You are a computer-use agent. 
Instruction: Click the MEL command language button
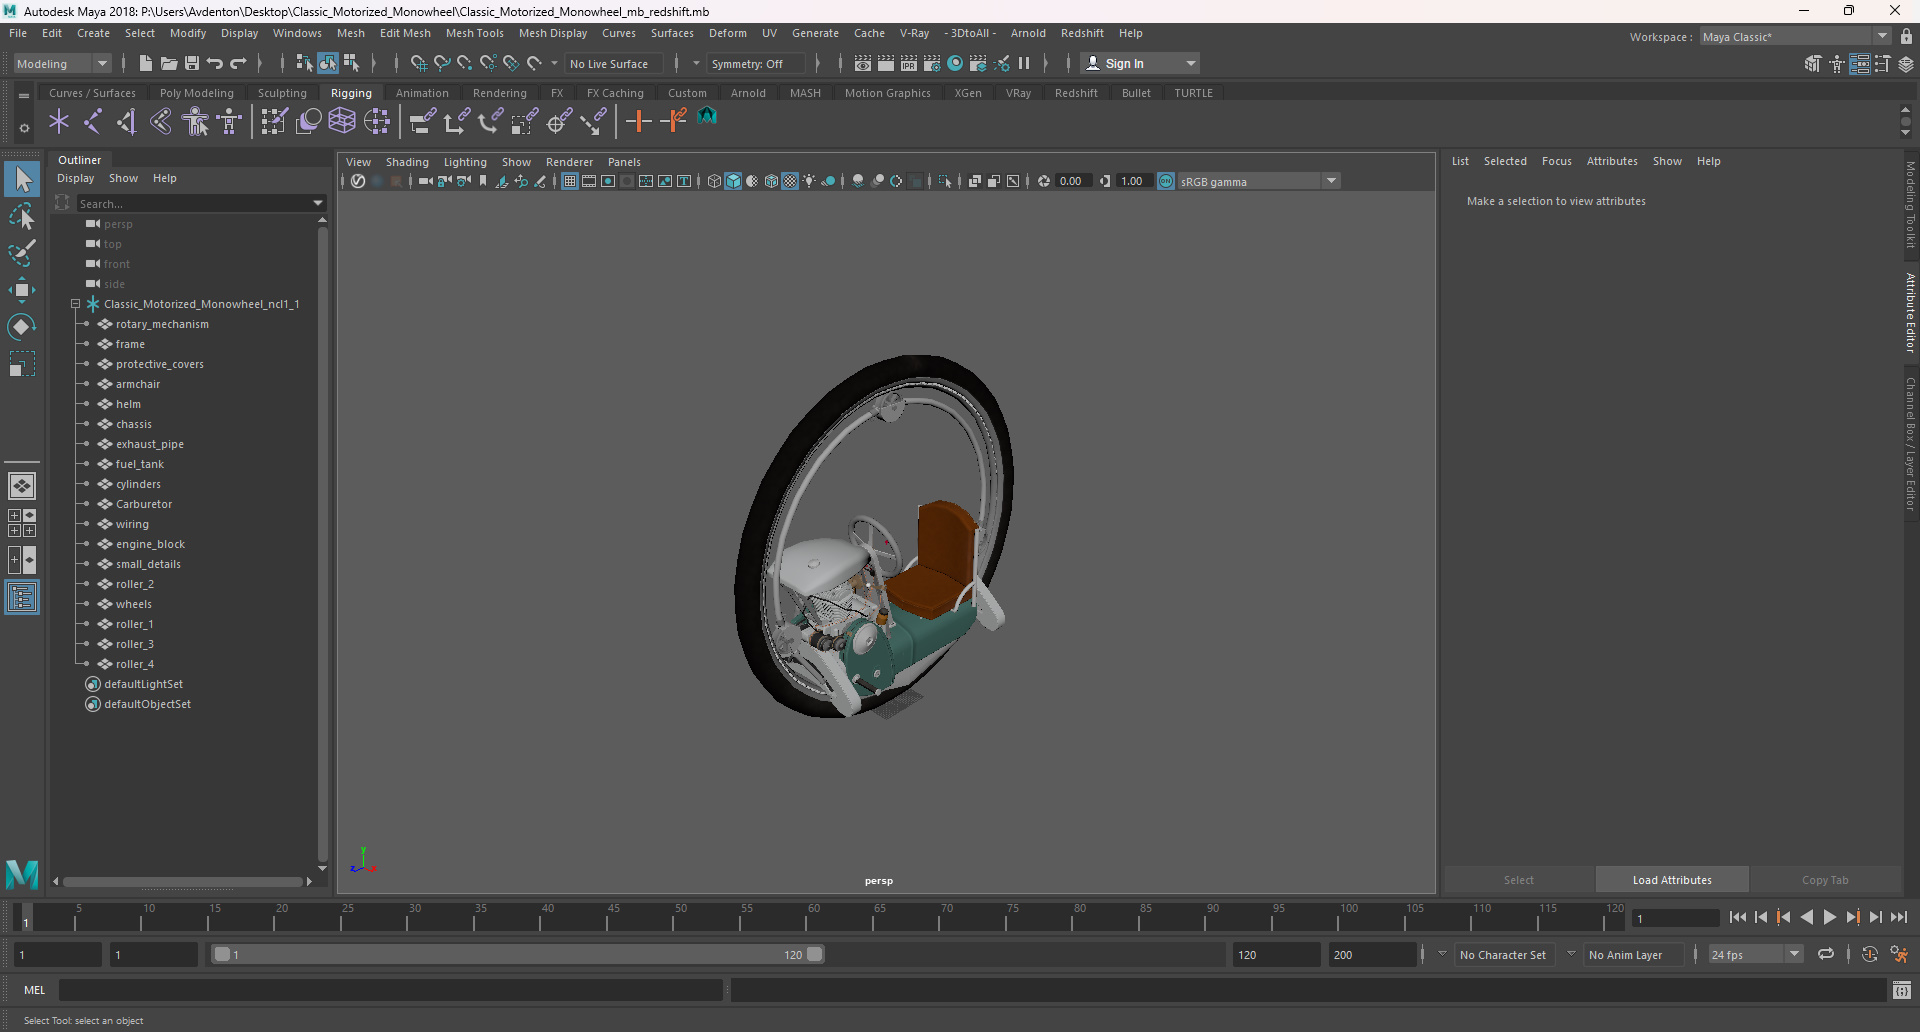[x=34, y=990]
